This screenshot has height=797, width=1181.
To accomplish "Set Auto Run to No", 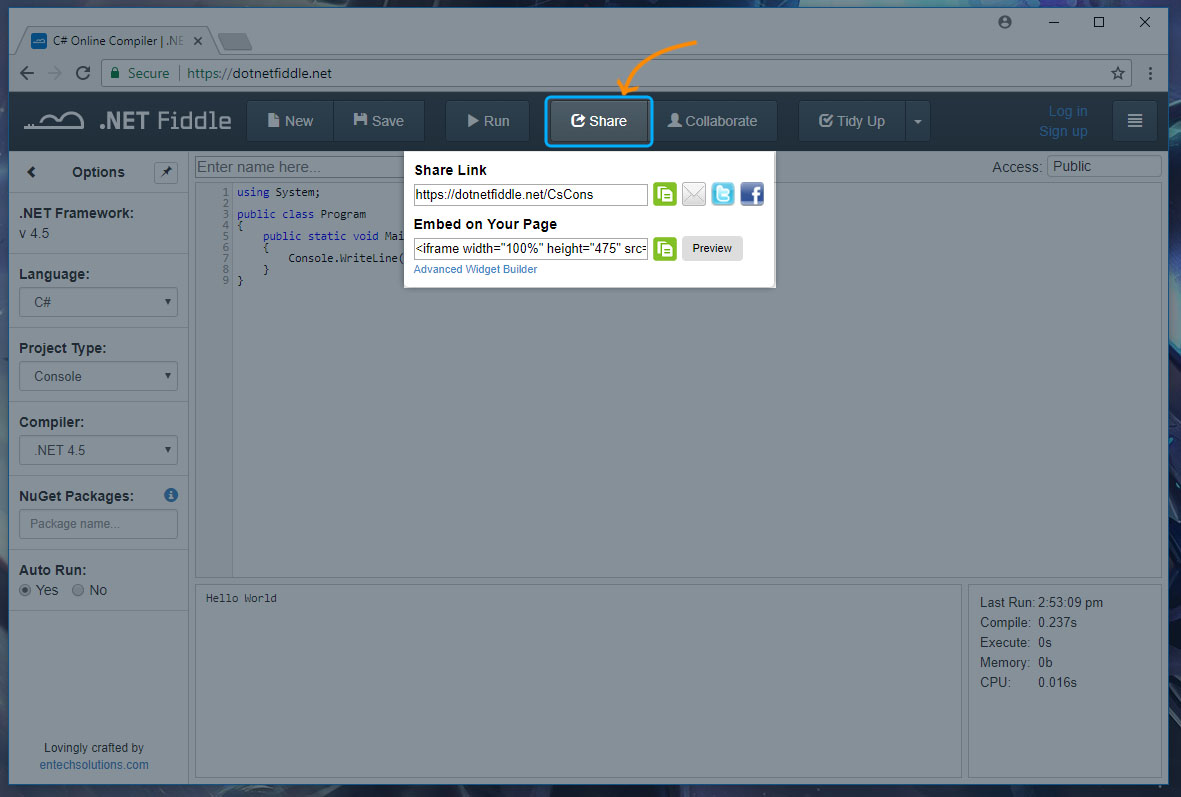I will (78, 591).
